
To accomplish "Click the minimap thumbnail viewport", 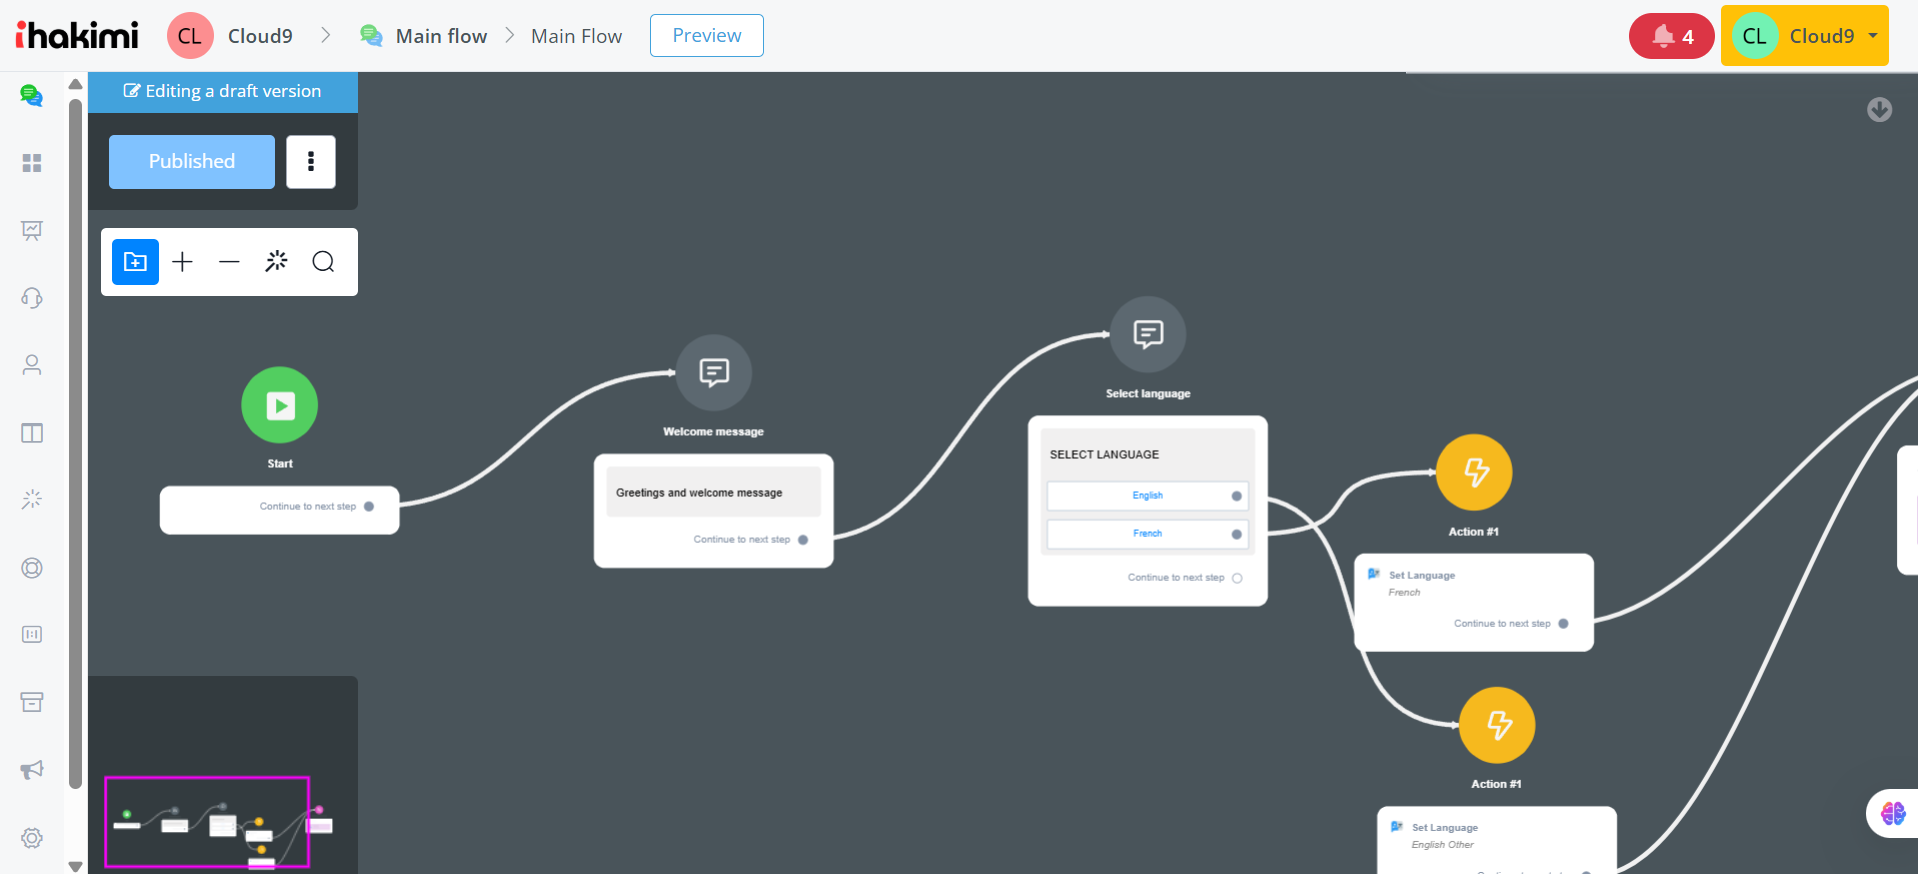I will [207, 821].
